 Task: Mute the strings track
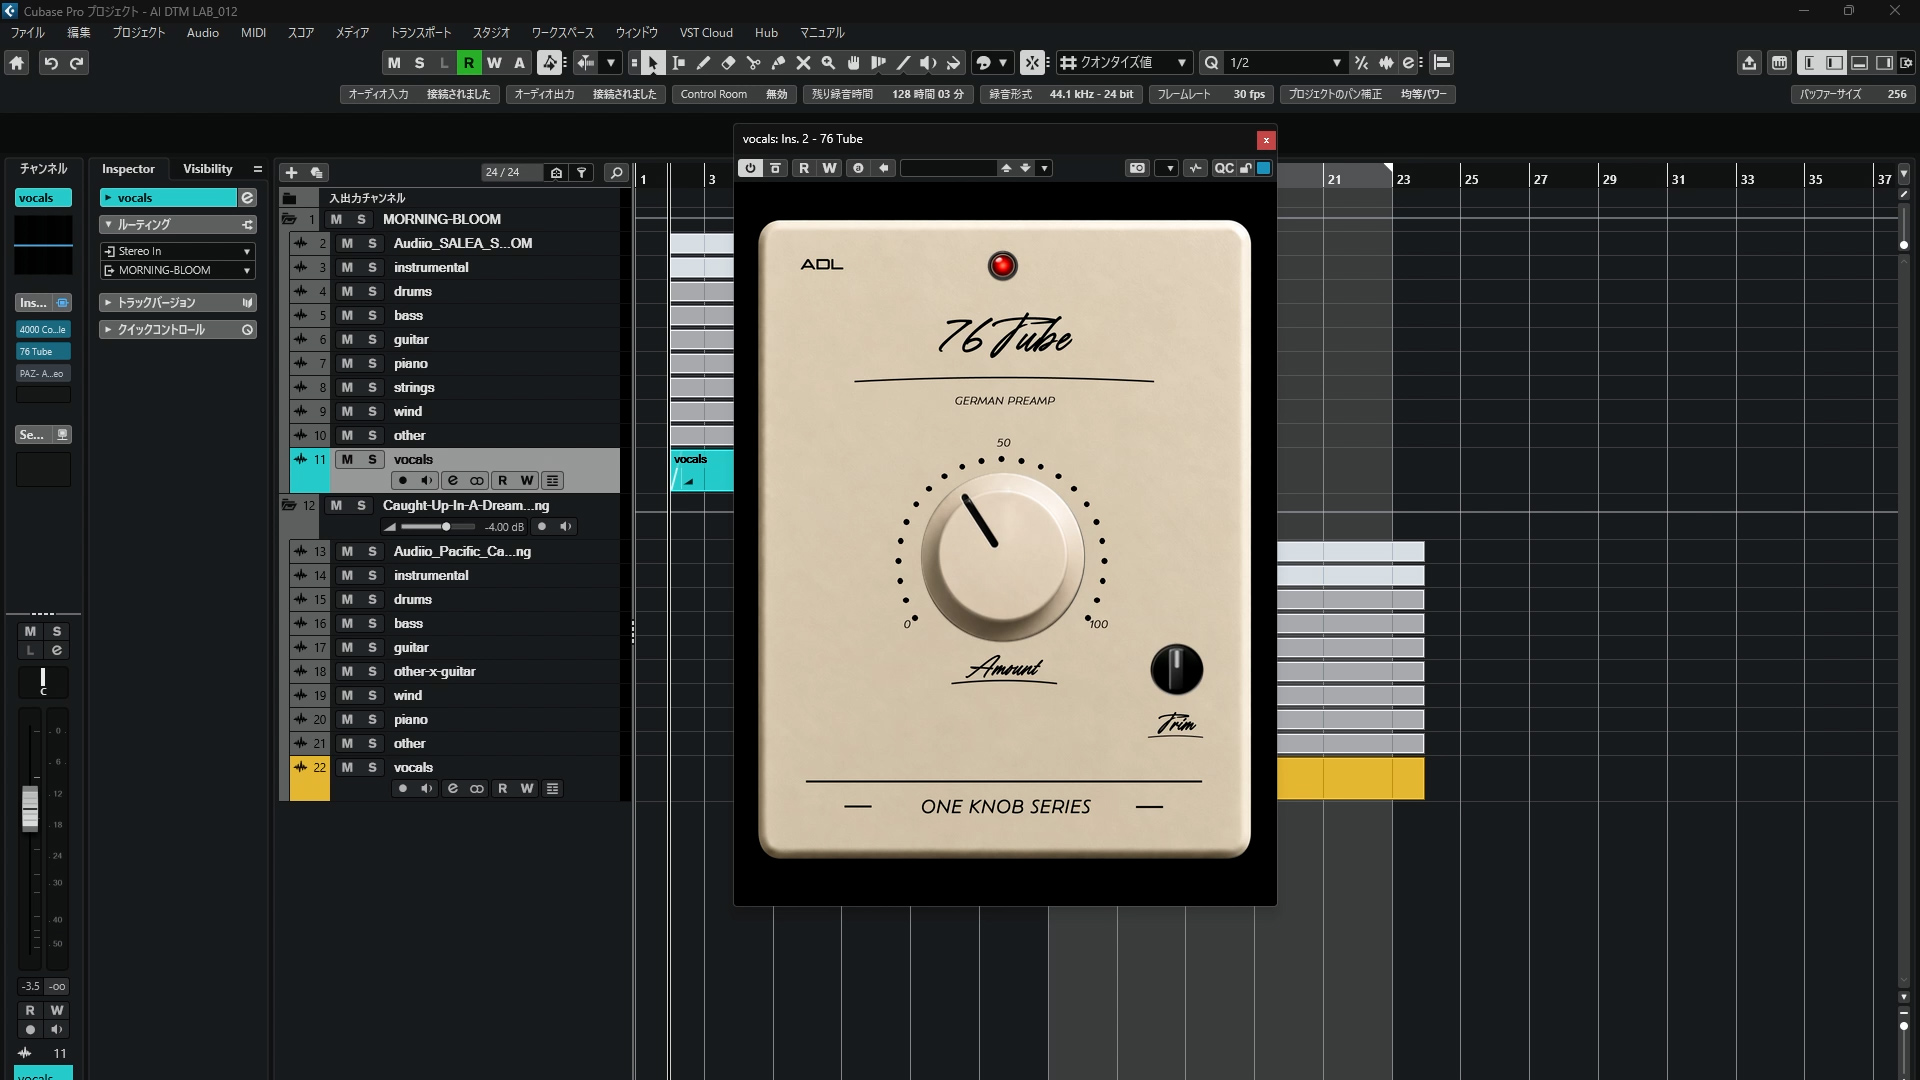point(347,387)
